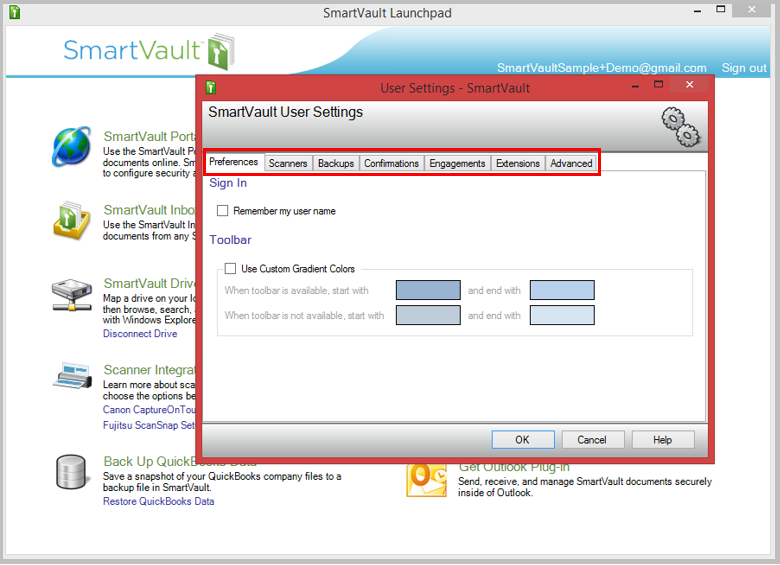The image size is (780, 565).
Task: Click the SmartVault Drive network drive icon
Action: point(72,295)
